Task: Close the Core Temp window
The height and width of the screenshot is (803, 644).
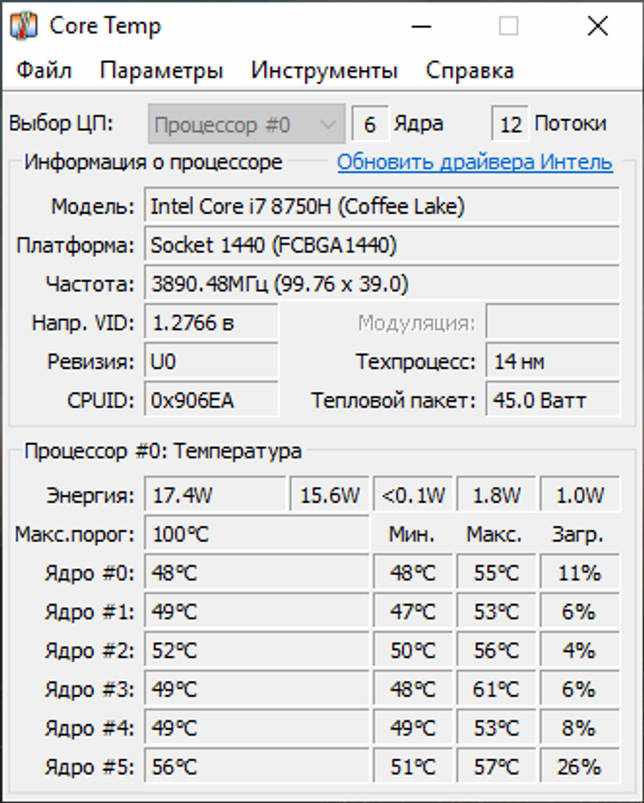Action: pyautogui.click(x=597, y=26)
